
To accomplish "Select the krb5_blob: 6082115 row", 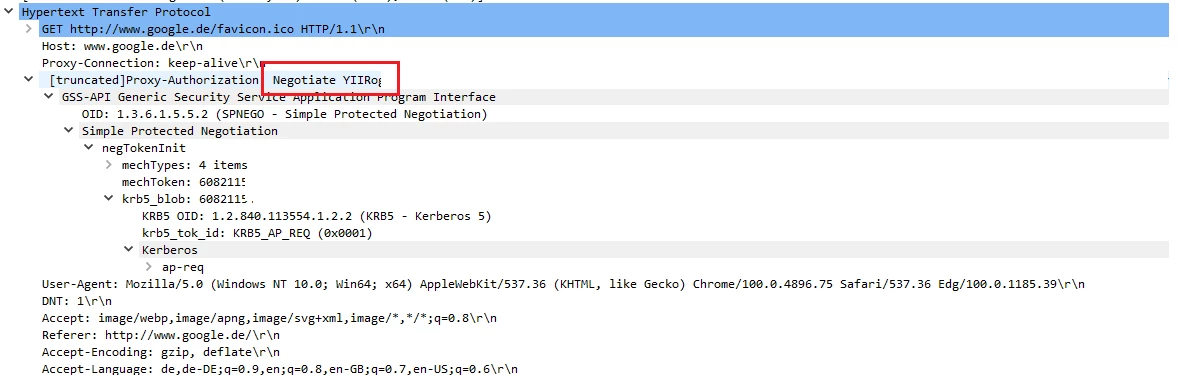I will [187, 199].
